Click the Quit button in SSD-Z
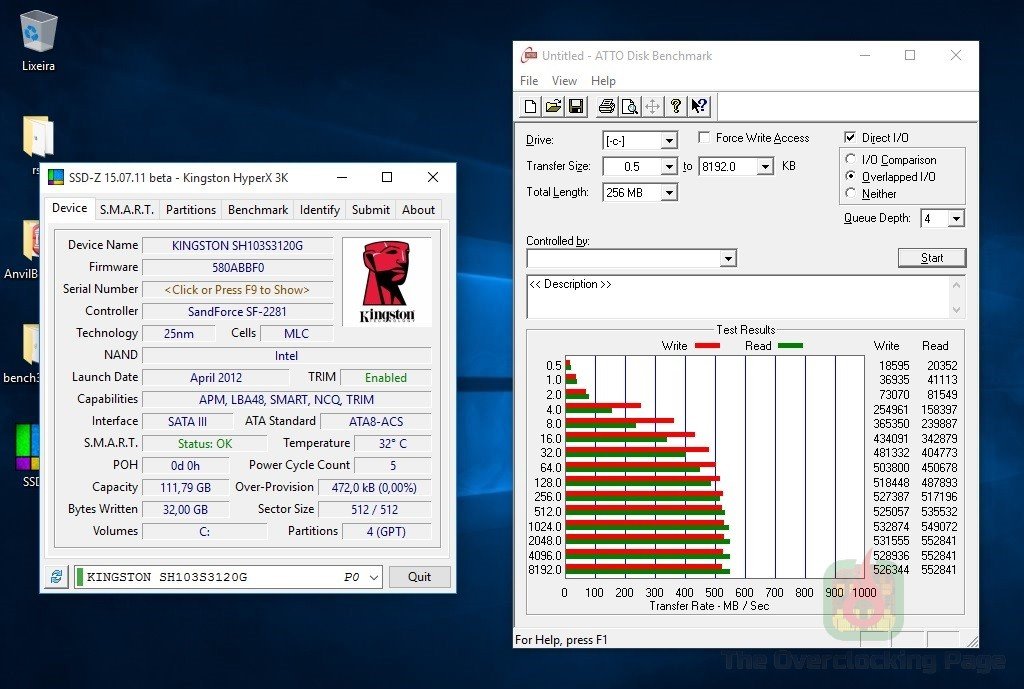Image resolution: width=1024 pixels, height=689 pixels. coord(419,577)
